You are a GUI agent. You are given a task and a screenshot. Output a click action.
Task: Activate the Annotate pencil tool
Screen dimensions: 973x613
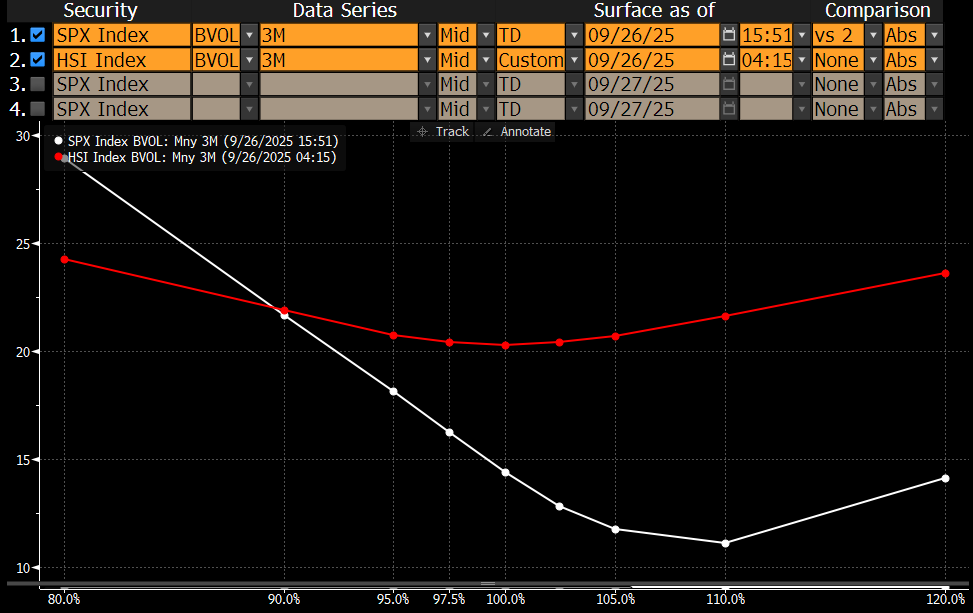516,132
